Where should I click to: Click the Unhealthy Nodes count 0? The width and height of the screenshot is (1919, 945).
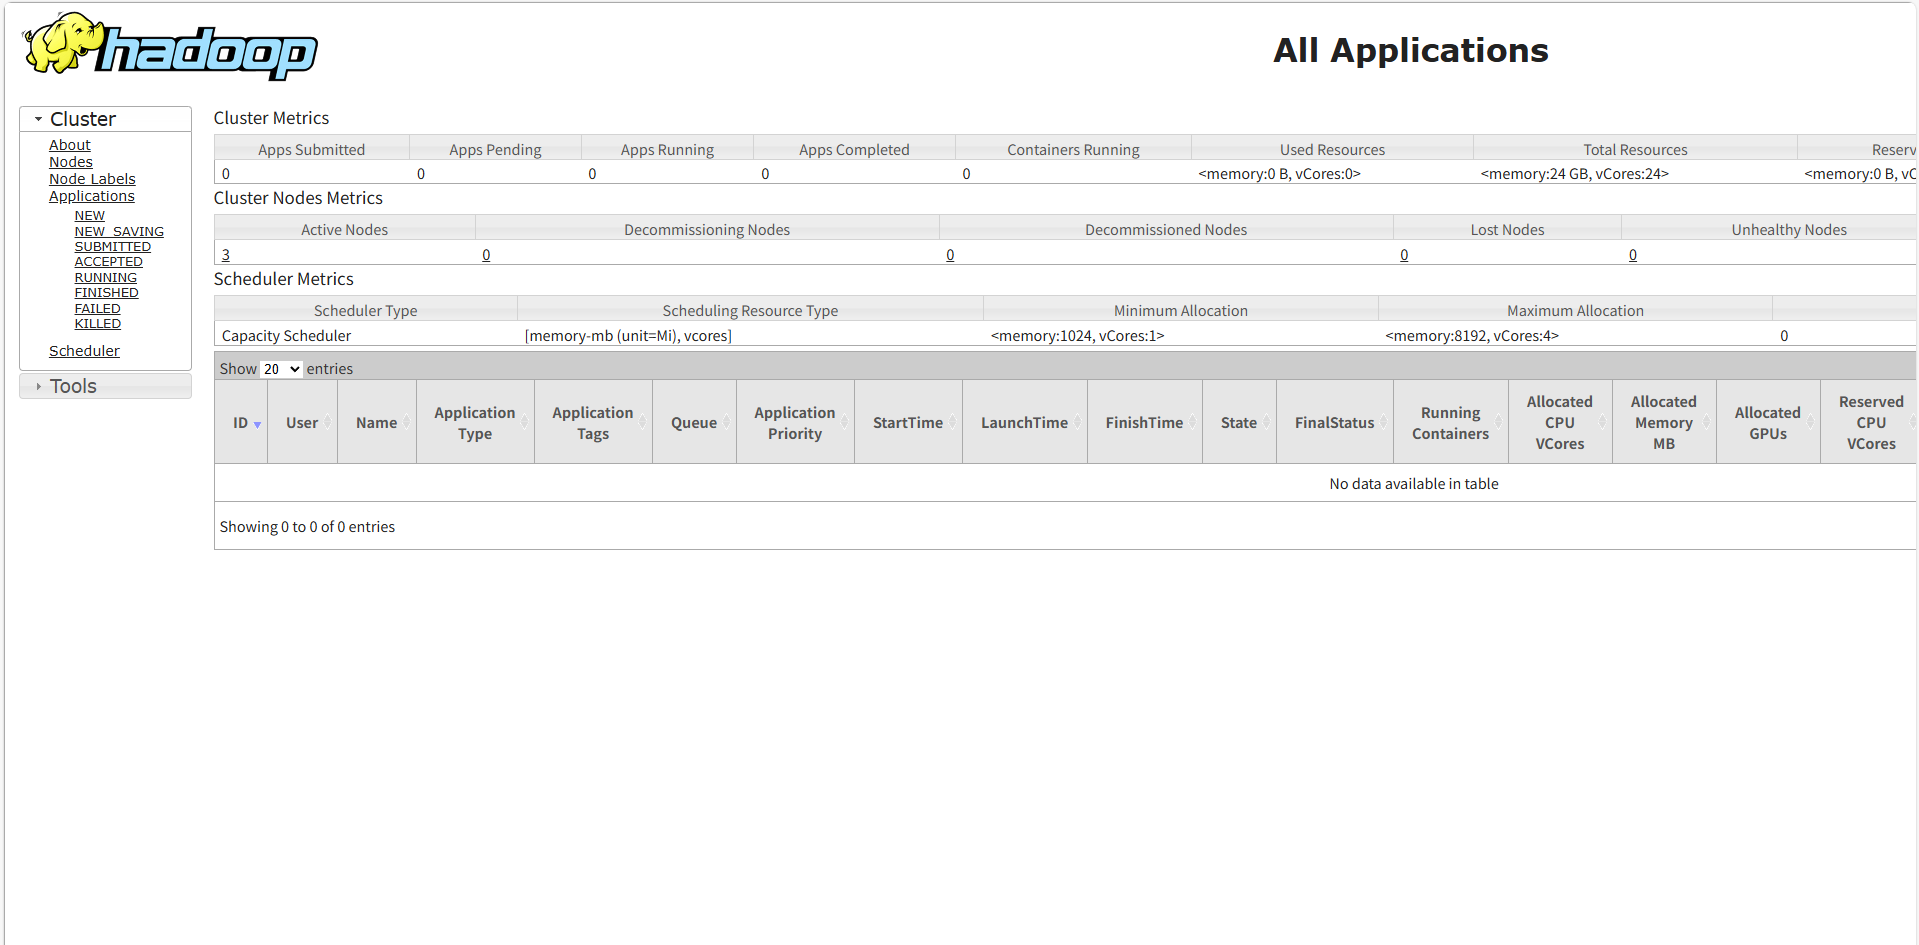click(x=1633, y=255)
